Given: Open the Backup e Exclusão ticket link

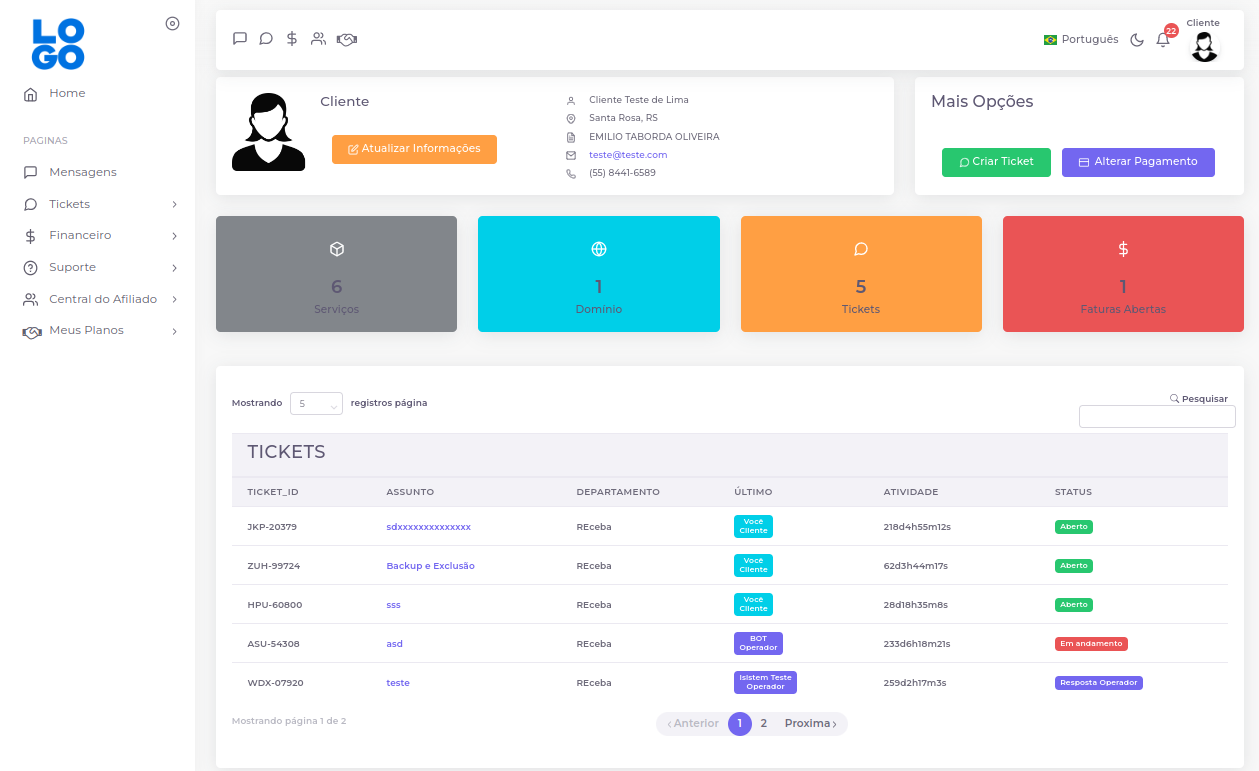Looking at the screenshot, I should [430, 566].
